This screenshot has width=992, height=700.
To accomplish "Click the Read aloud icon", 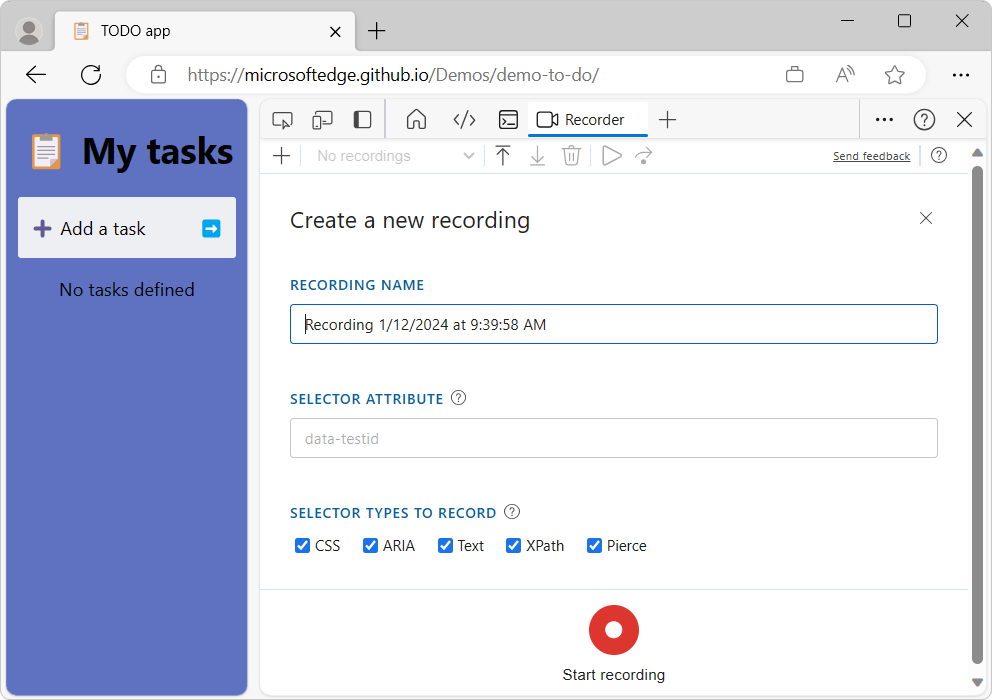I will click(x=845, y=75).
